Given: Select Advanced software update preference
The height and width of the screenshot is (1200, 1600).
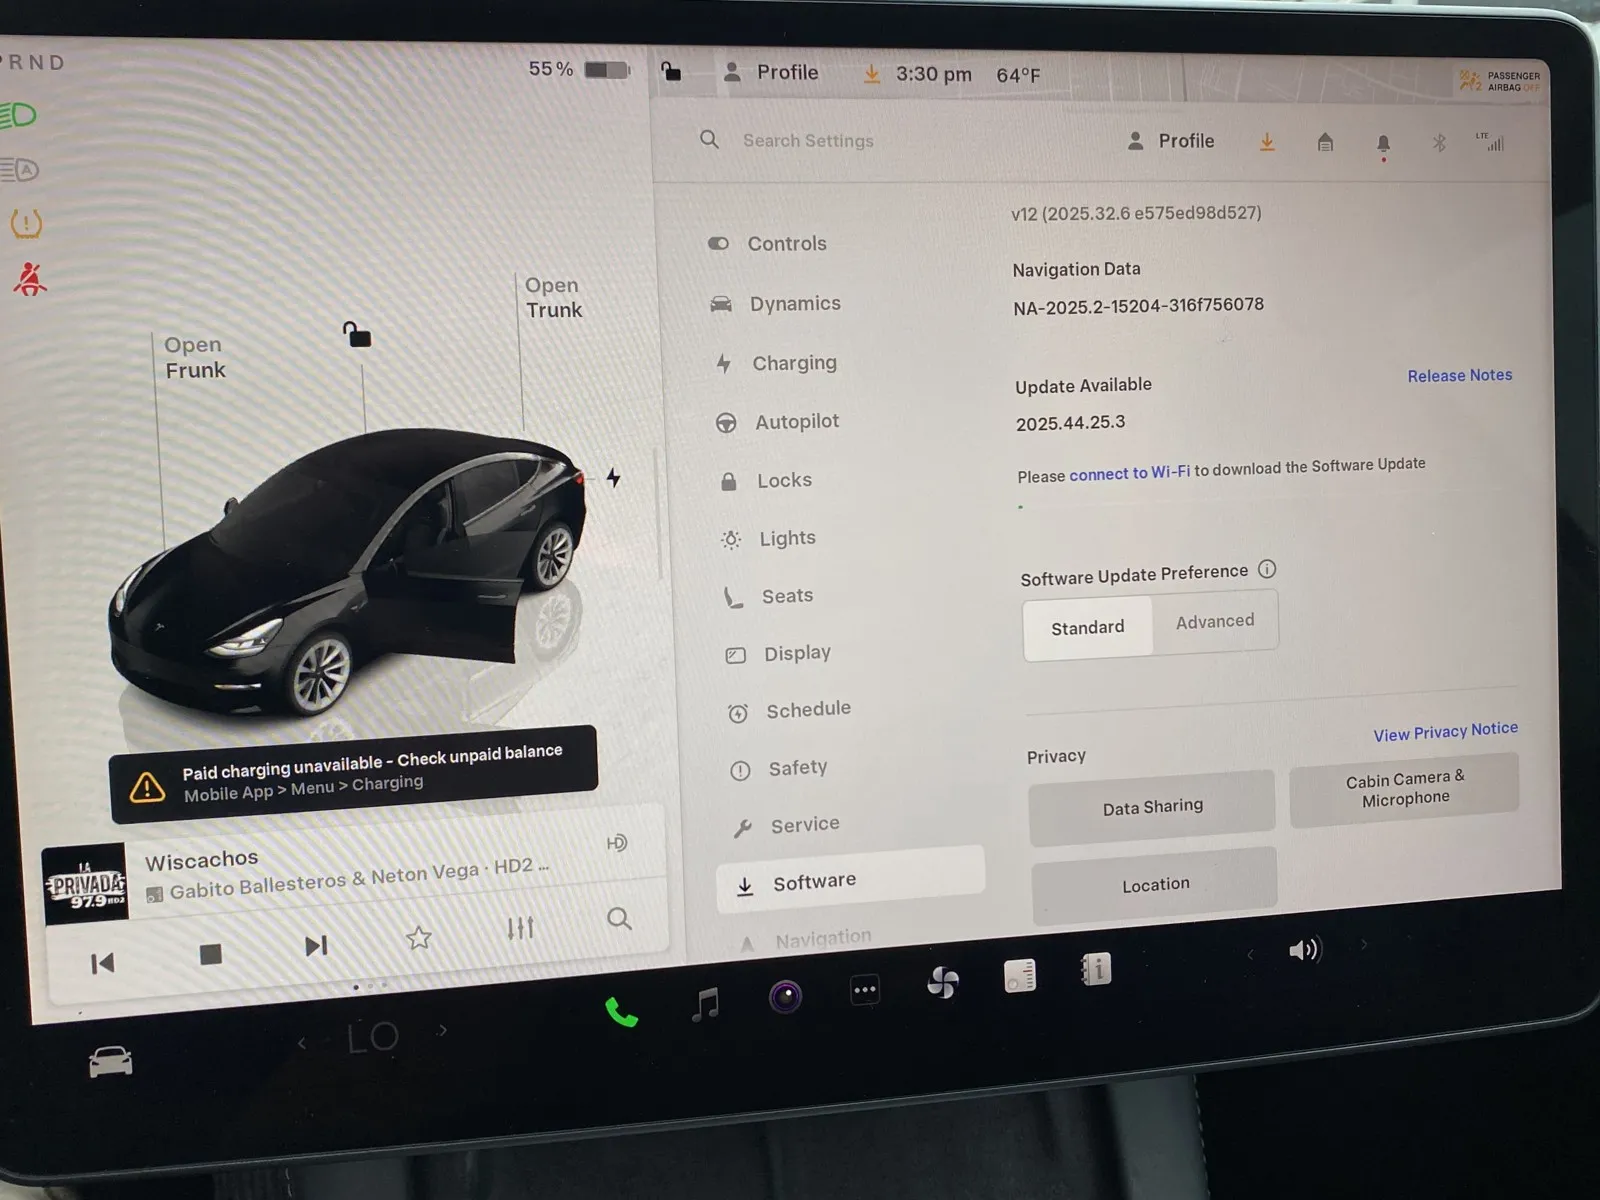Looking at the screenshot, I should point(1214,622).
